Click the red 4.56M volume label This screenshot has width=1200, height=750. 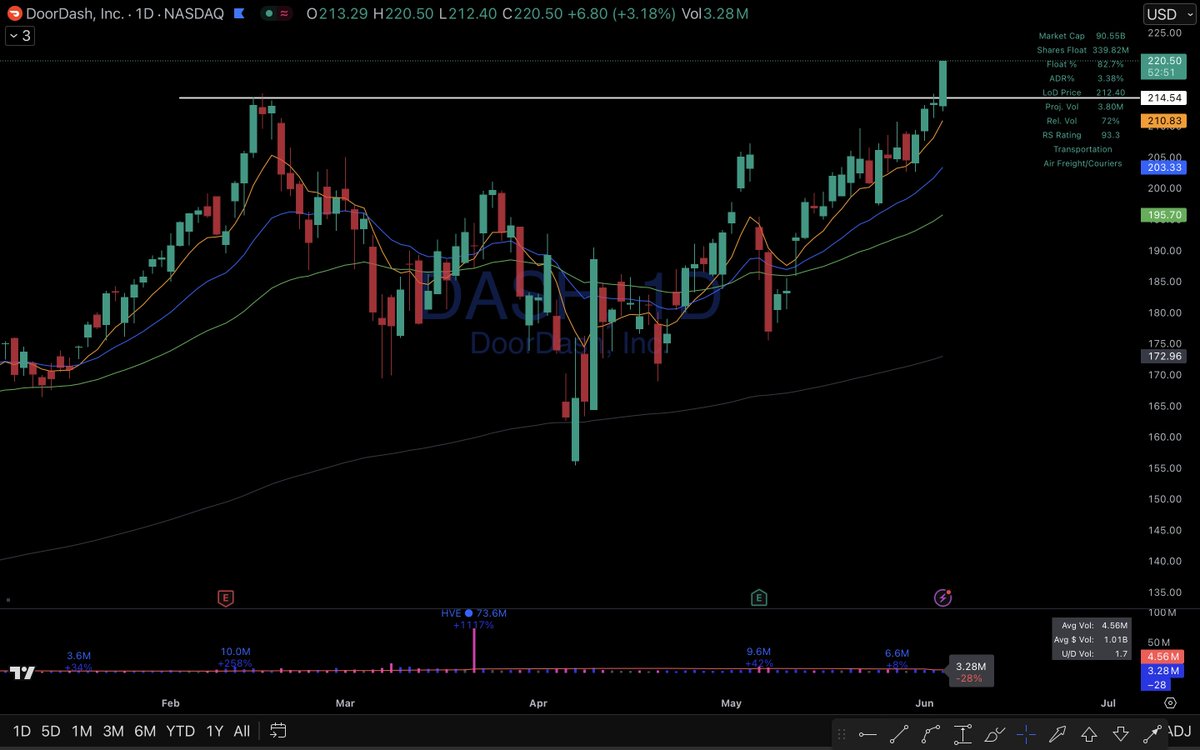point(1164,657)
